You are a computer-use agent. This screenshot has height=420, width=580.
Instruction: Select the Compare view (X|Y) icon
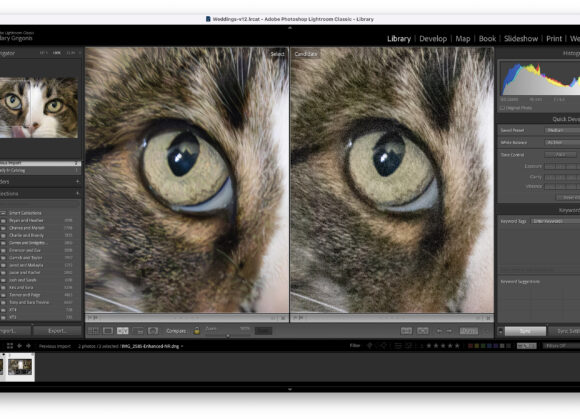(123, 331)
